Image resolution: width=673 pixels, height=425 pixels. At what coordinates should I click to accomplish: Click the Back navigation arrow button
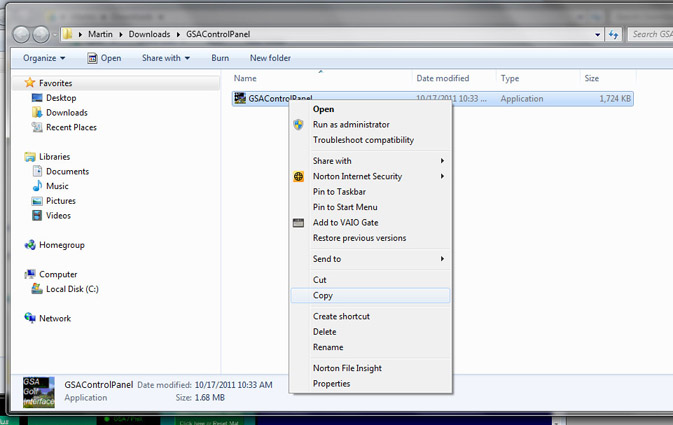(x=21, y=34)
